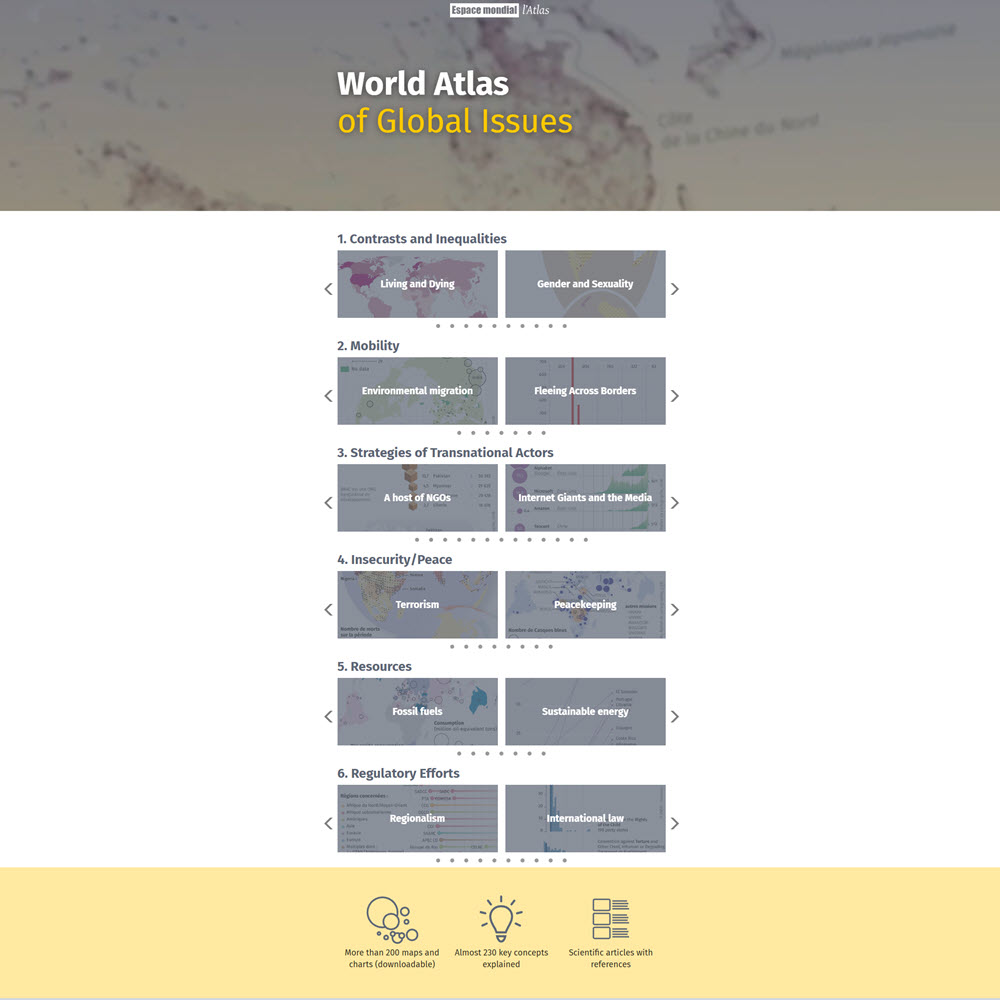Click the 'of Global Issues' subtitle
This screenshot has width=1000, height=1000.
coord(455,121)
